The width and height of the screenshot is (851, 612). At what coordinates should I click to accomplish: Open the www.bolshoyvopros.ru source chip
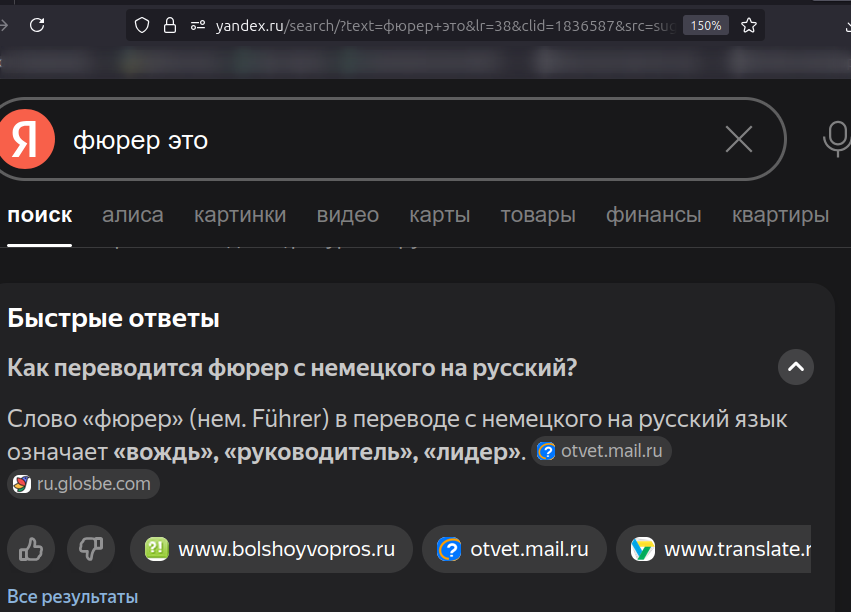(x=271, y=549)
